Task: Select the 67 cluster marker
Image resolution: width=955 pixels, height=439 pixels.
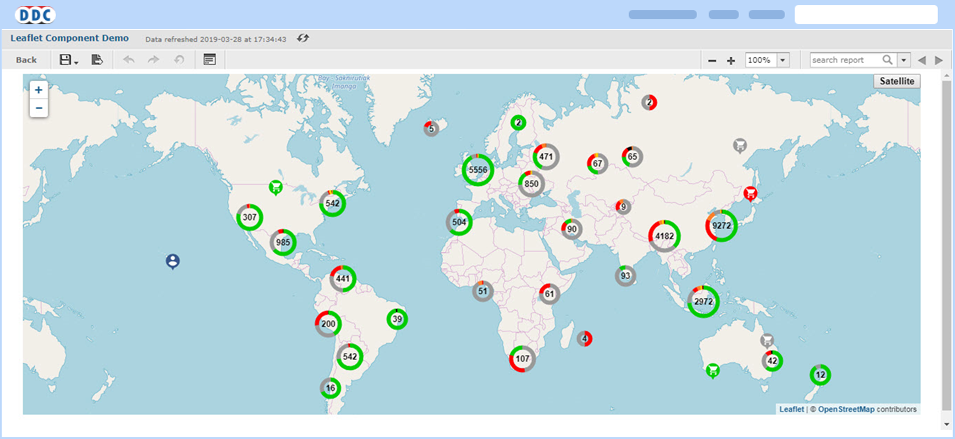Action: pos(597,164)
